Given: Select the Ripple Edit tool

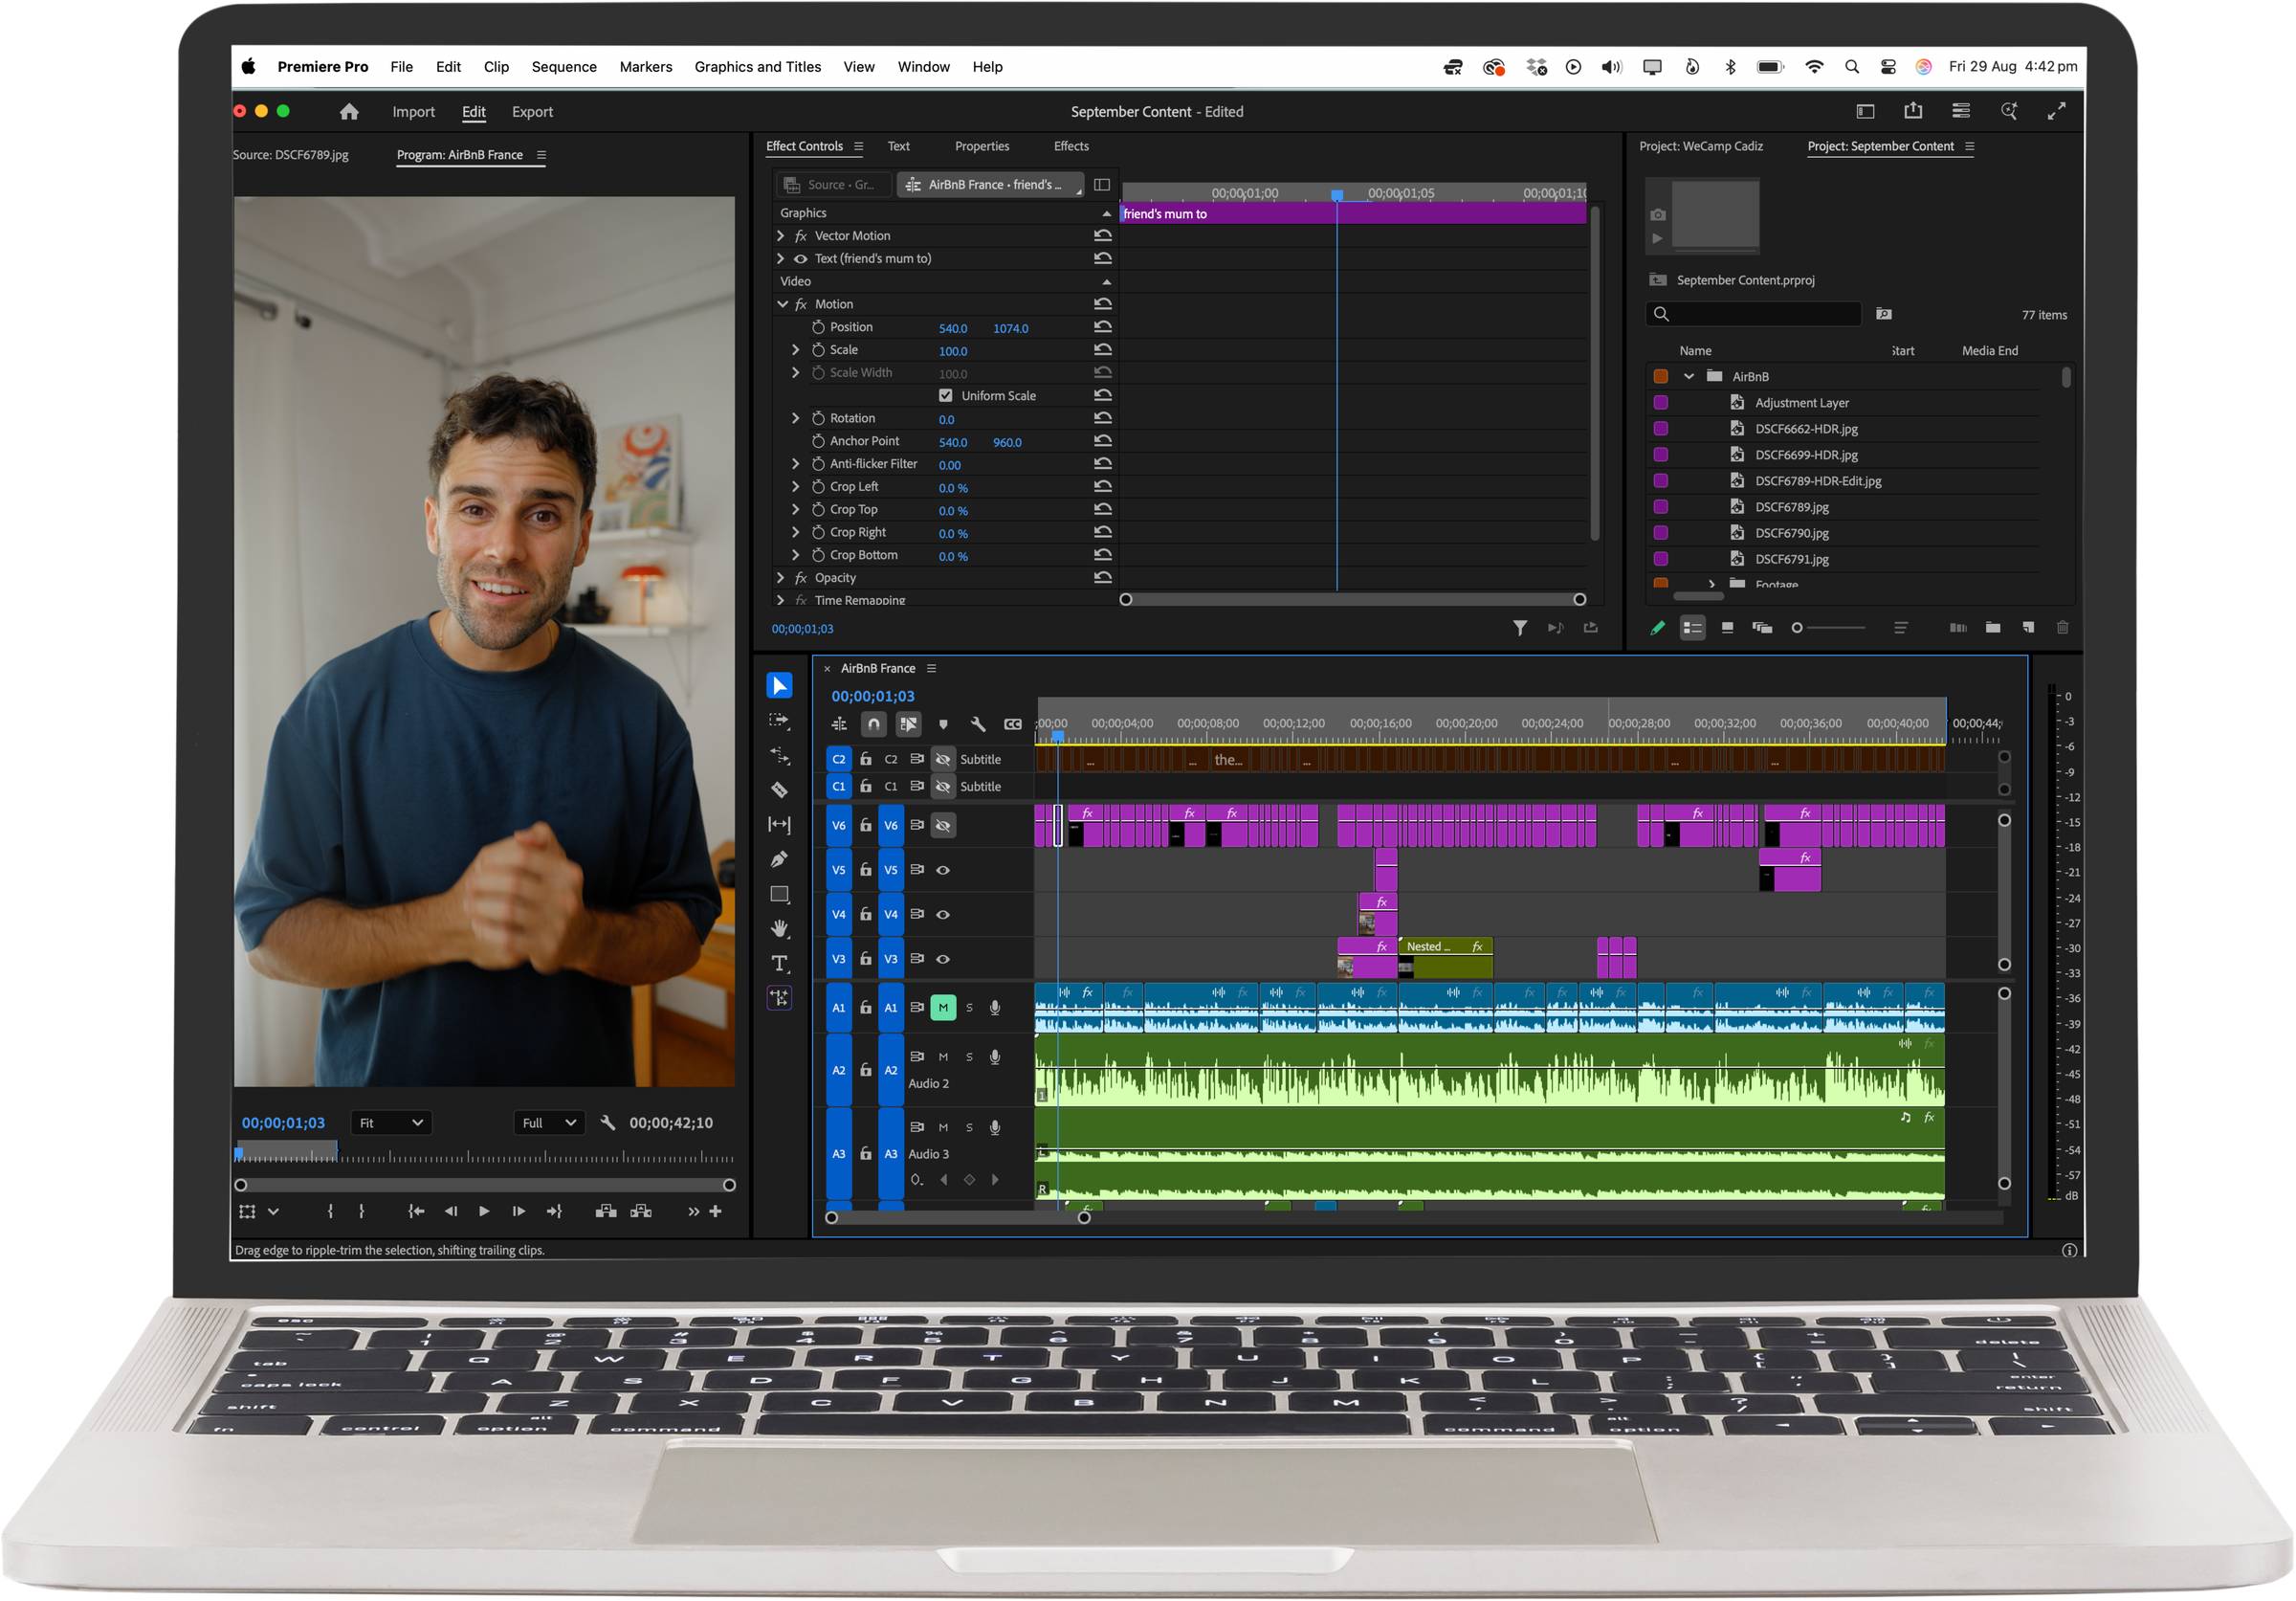Looking at the screenshot, I should coord(779,755).
